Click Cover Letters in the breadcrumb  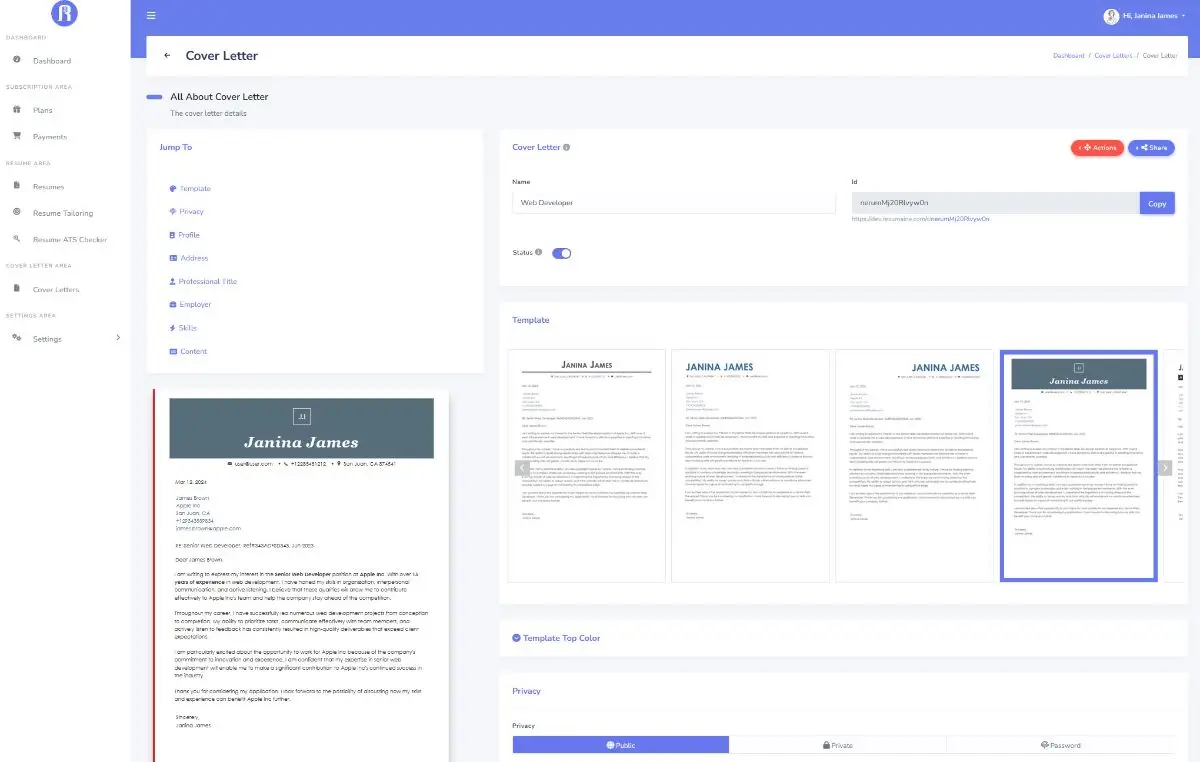coord(1114,56)
